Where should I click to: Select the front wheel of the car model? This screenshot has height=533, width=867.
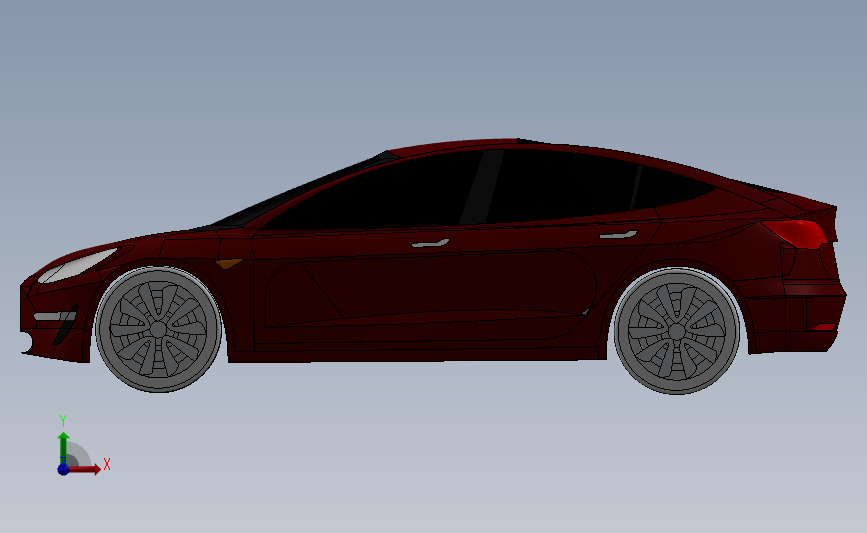coord(158,330)
